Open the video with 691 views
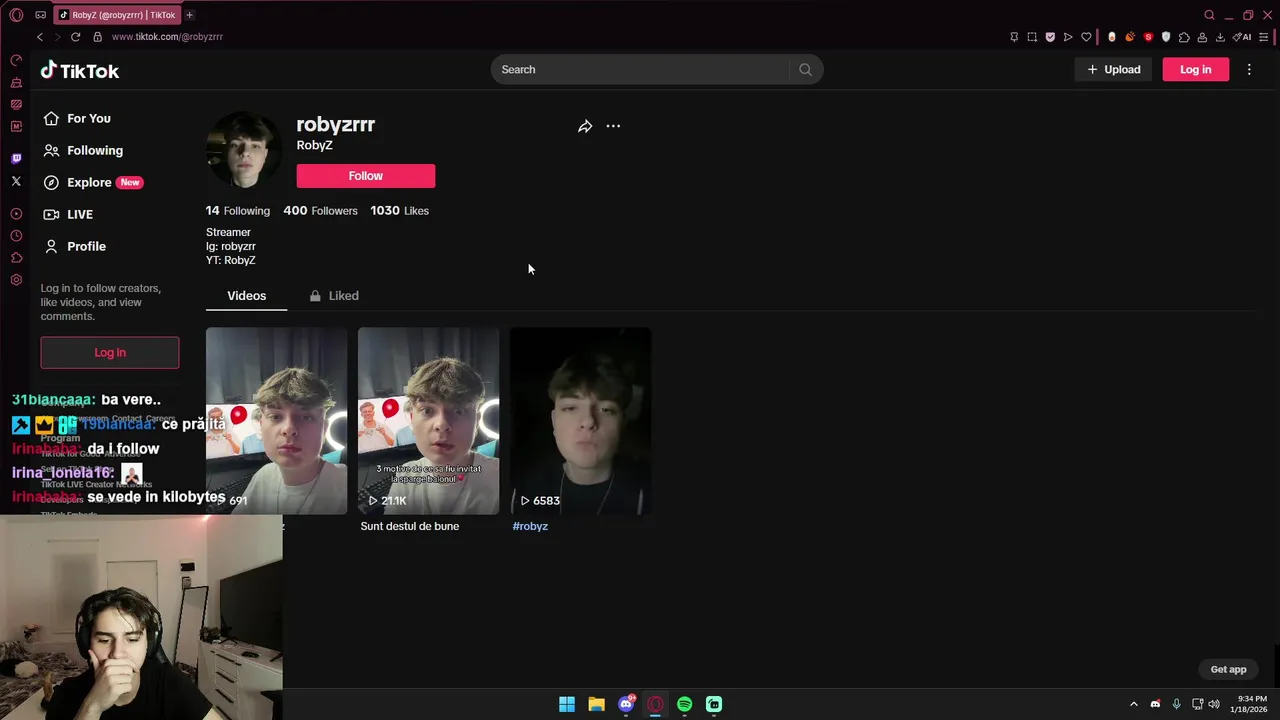Image resolution: width=1280 pixels, height=720 pixels. pos(276,421)
